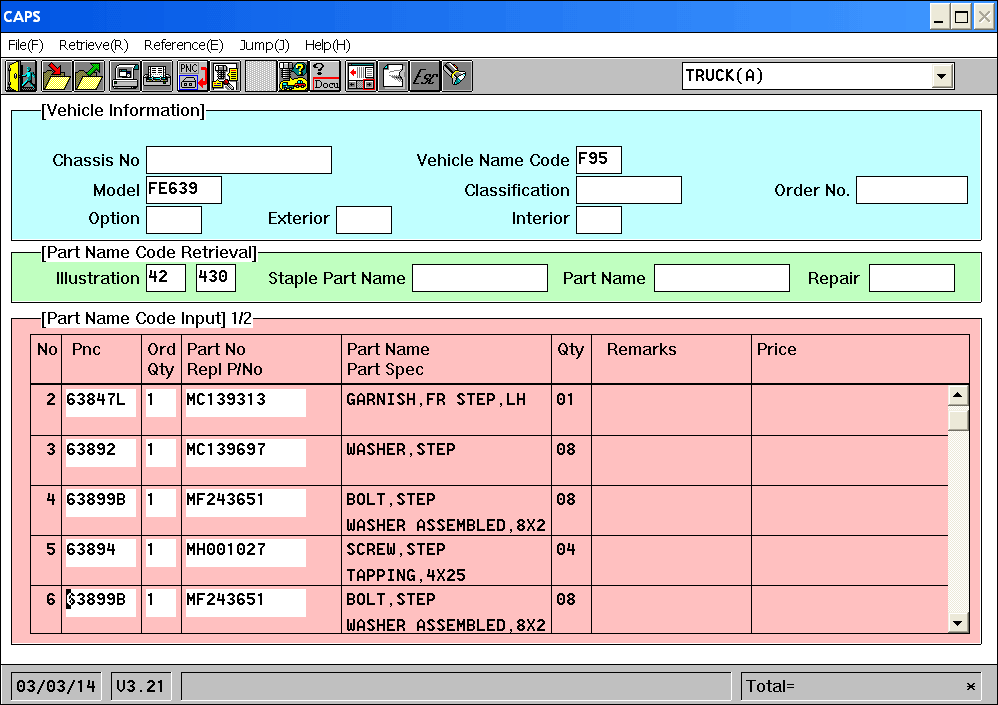Click the flashlight toolbar icon
The image size is (998, 705).
tap(457, 76)
